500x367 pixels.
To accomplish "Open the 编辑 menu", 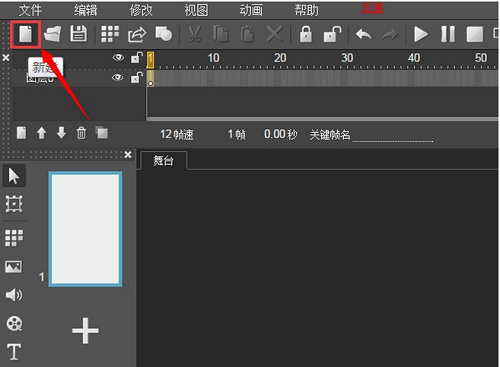I will point(86,10).
